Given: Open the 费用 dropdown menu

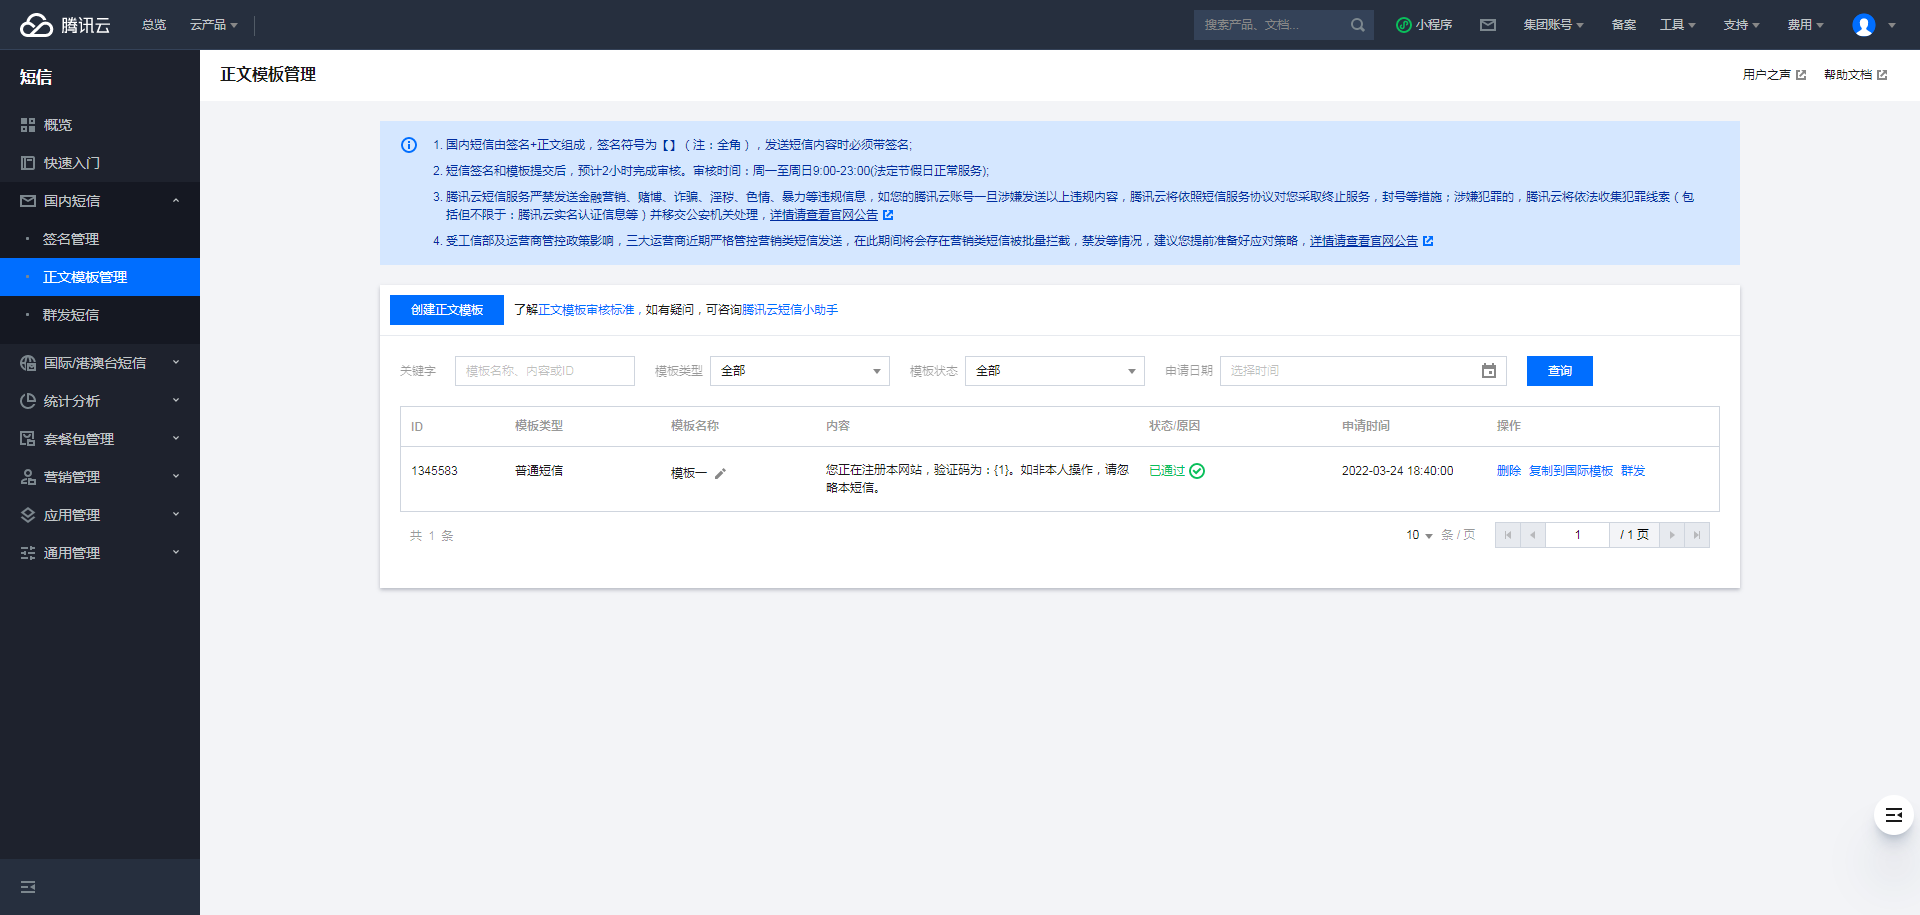Looking at the screenshot, I should coord(1805,25).
